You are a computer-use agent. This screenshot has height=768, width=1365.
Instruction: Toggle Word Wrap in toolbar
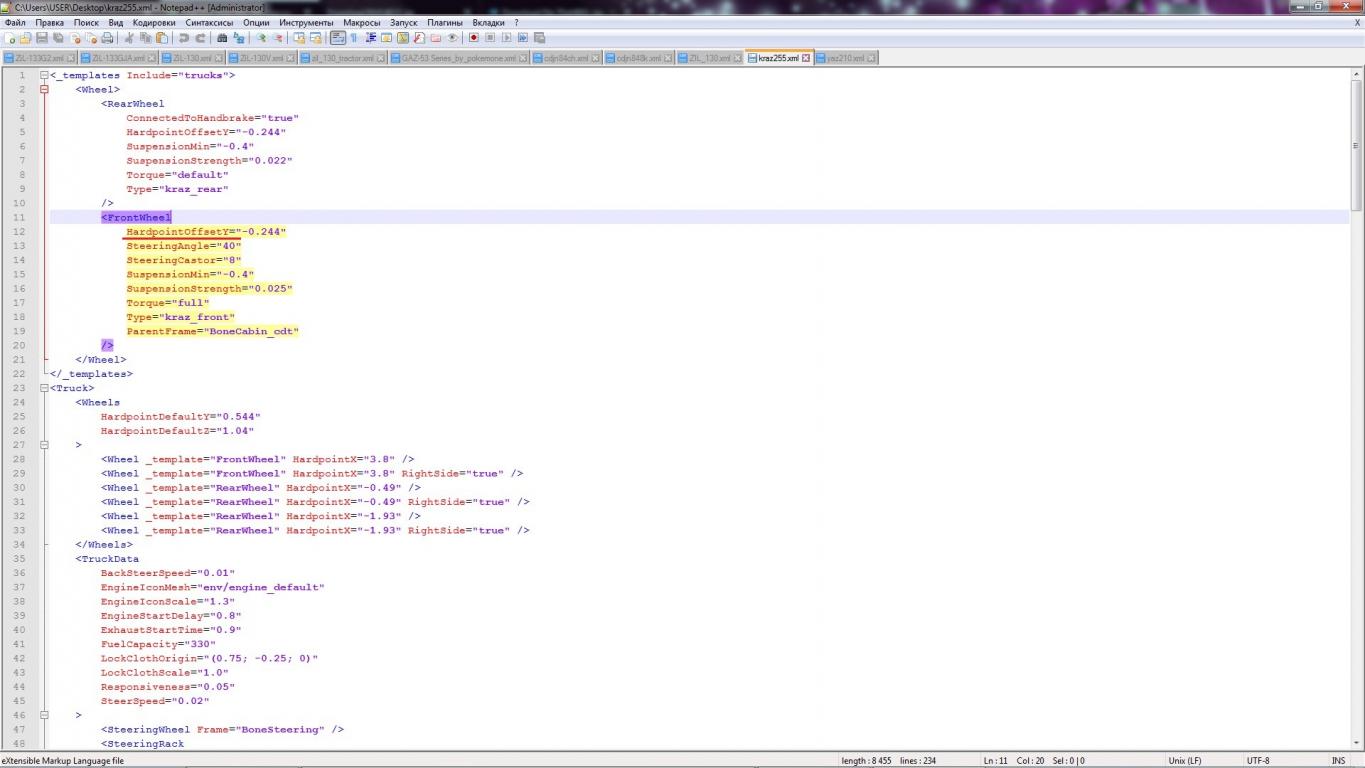[338, 38]
